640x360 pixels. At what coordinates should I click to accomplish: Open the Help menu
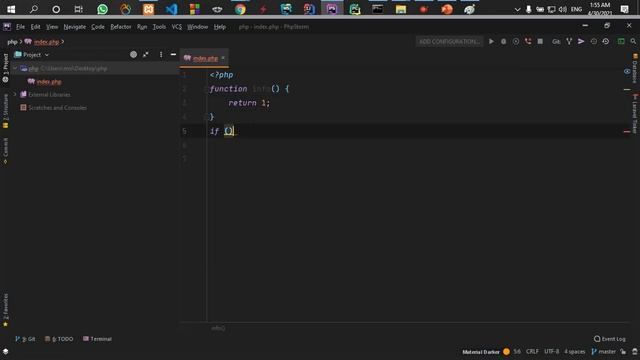(220, 27)
